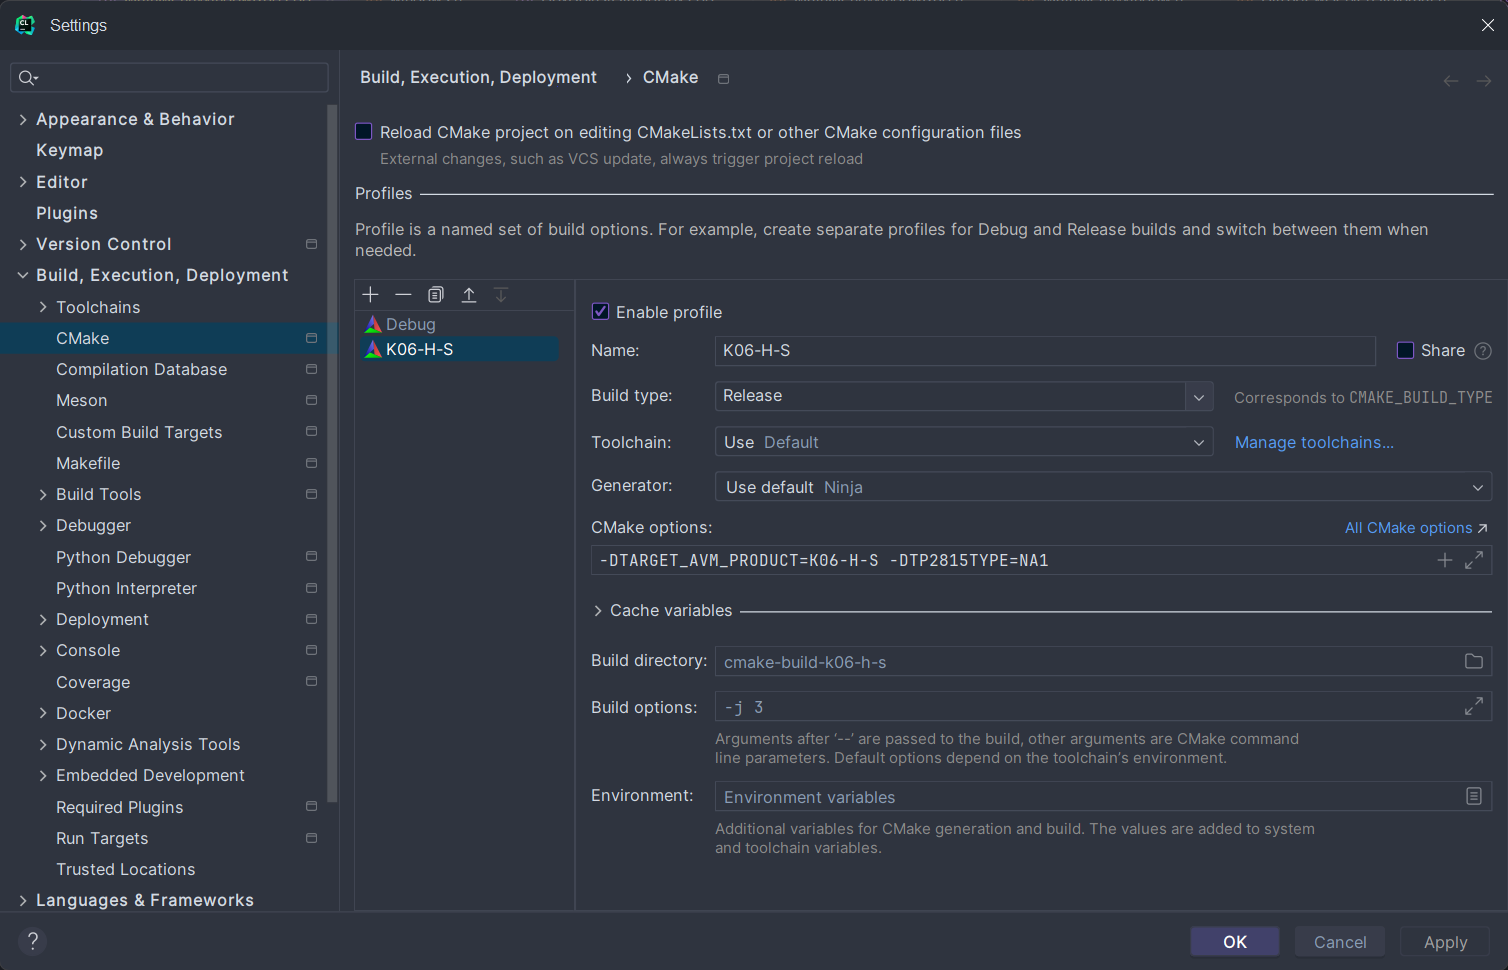1508x970 pixels.
Task: Open the Build type dropdown
Action: click(x=1198, y=396)
